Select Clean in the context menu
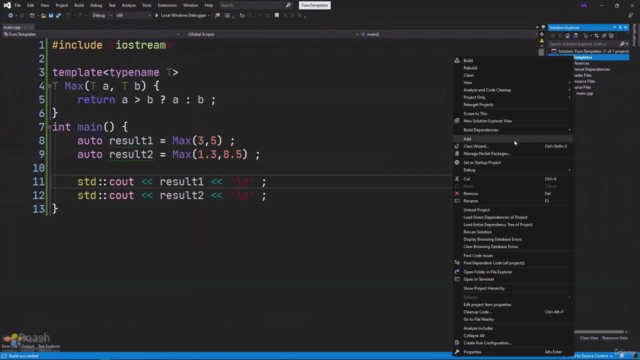 pos(513,75)
